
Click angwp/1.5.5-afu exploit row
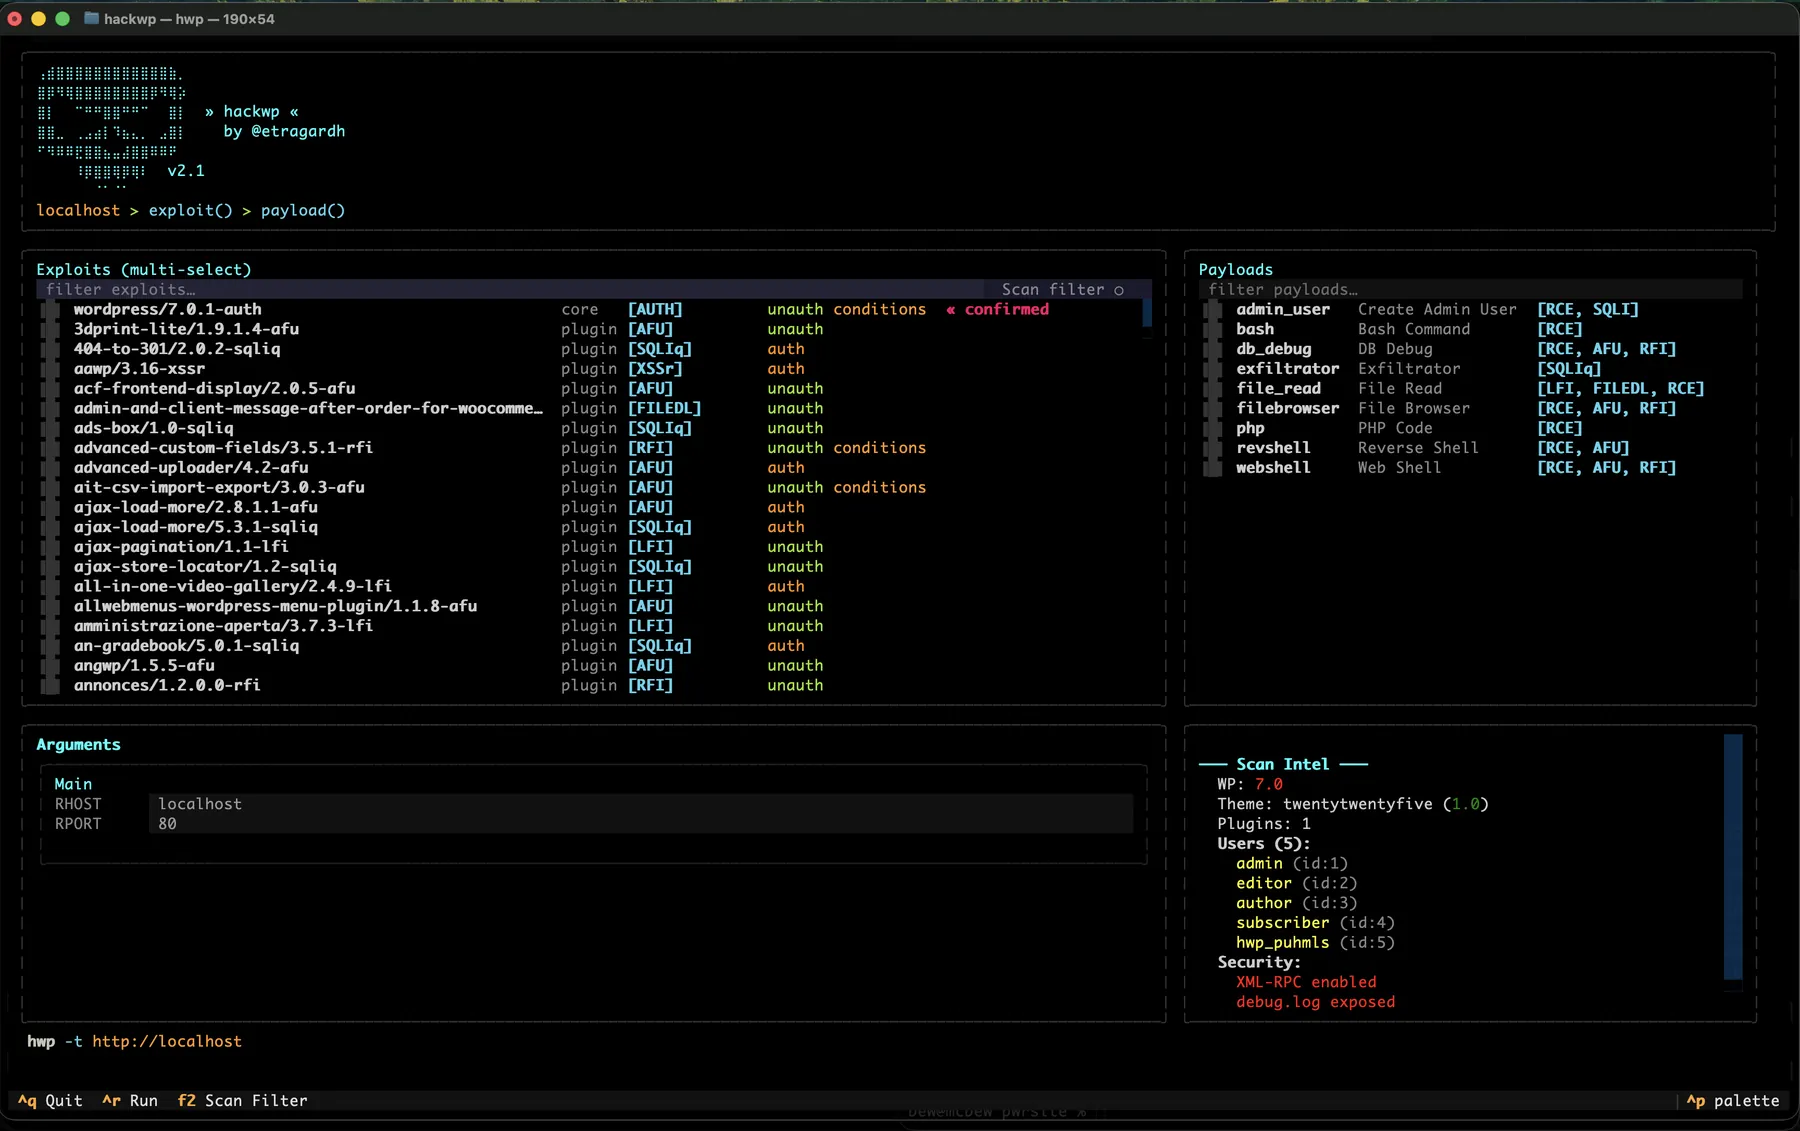tap(590, 666)
